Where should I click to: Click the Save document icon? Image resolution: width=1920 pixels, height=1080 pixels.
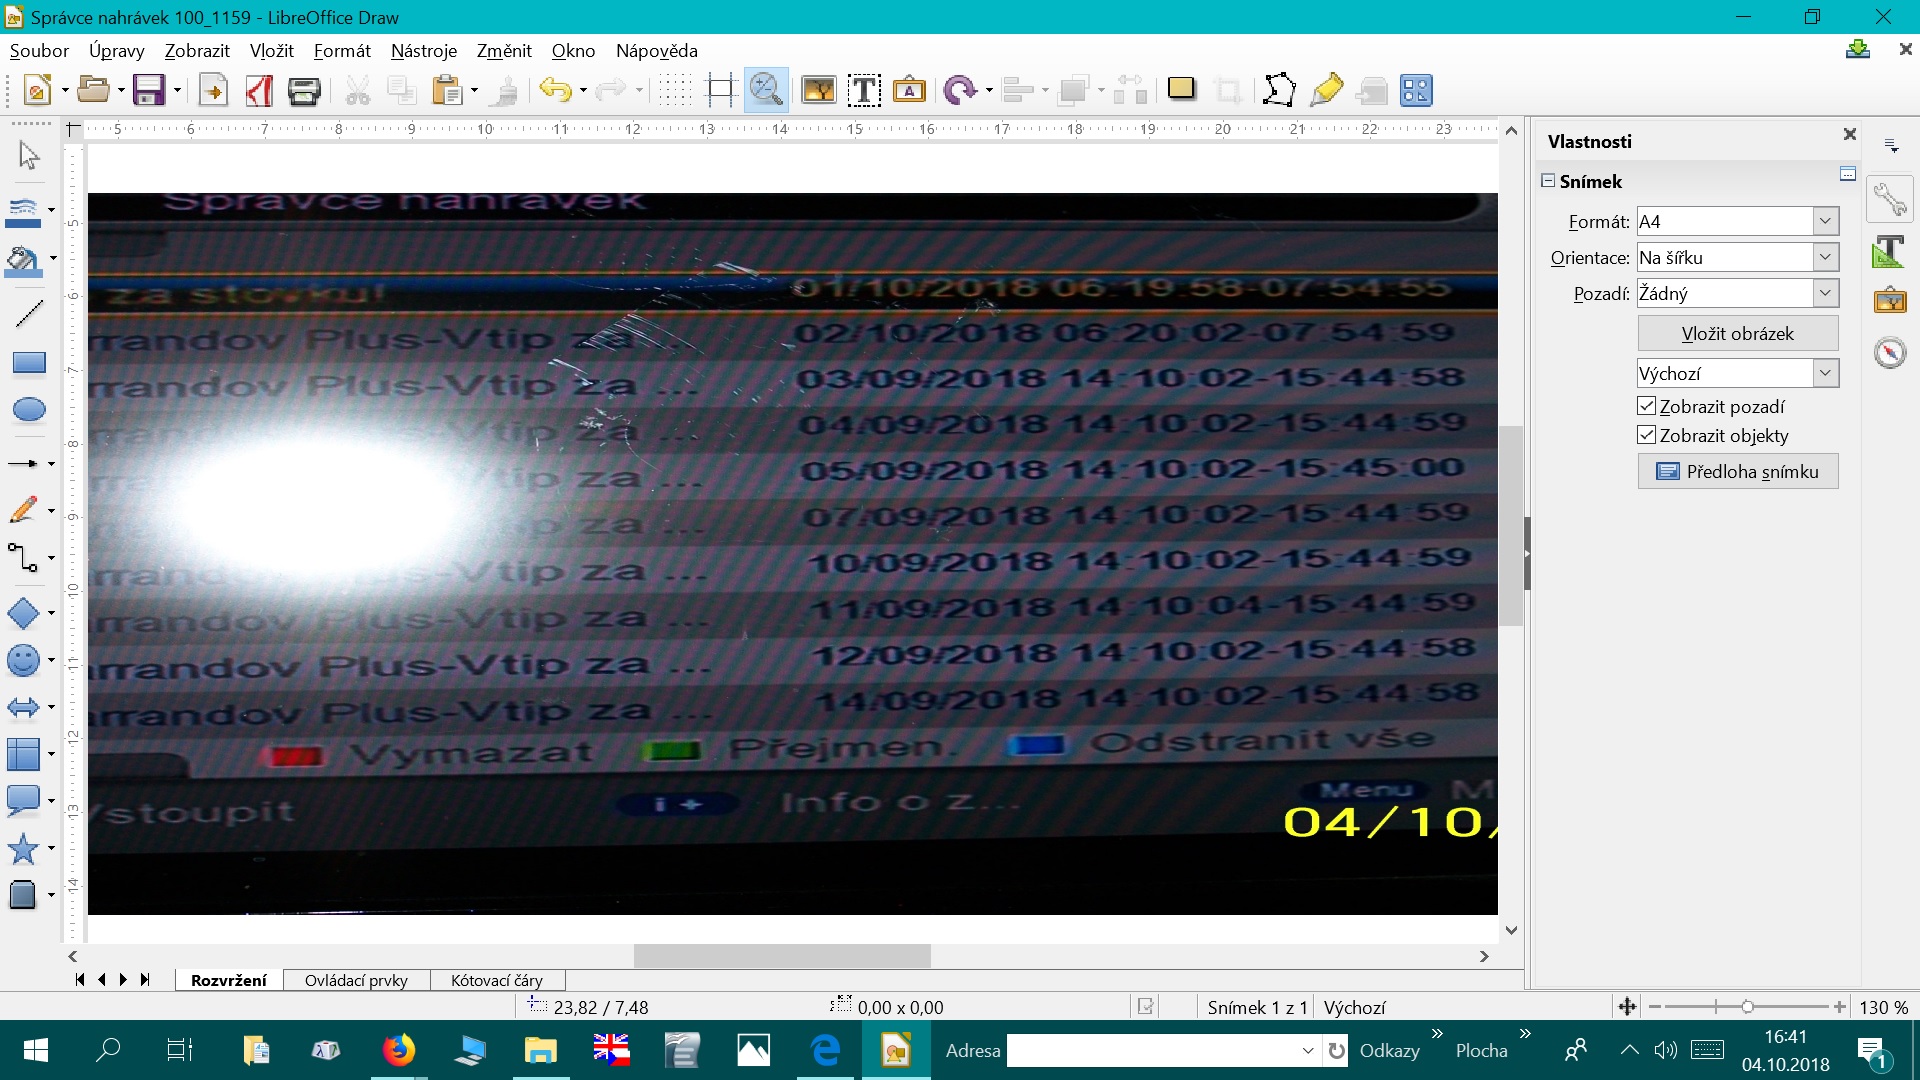click(148, 91)
